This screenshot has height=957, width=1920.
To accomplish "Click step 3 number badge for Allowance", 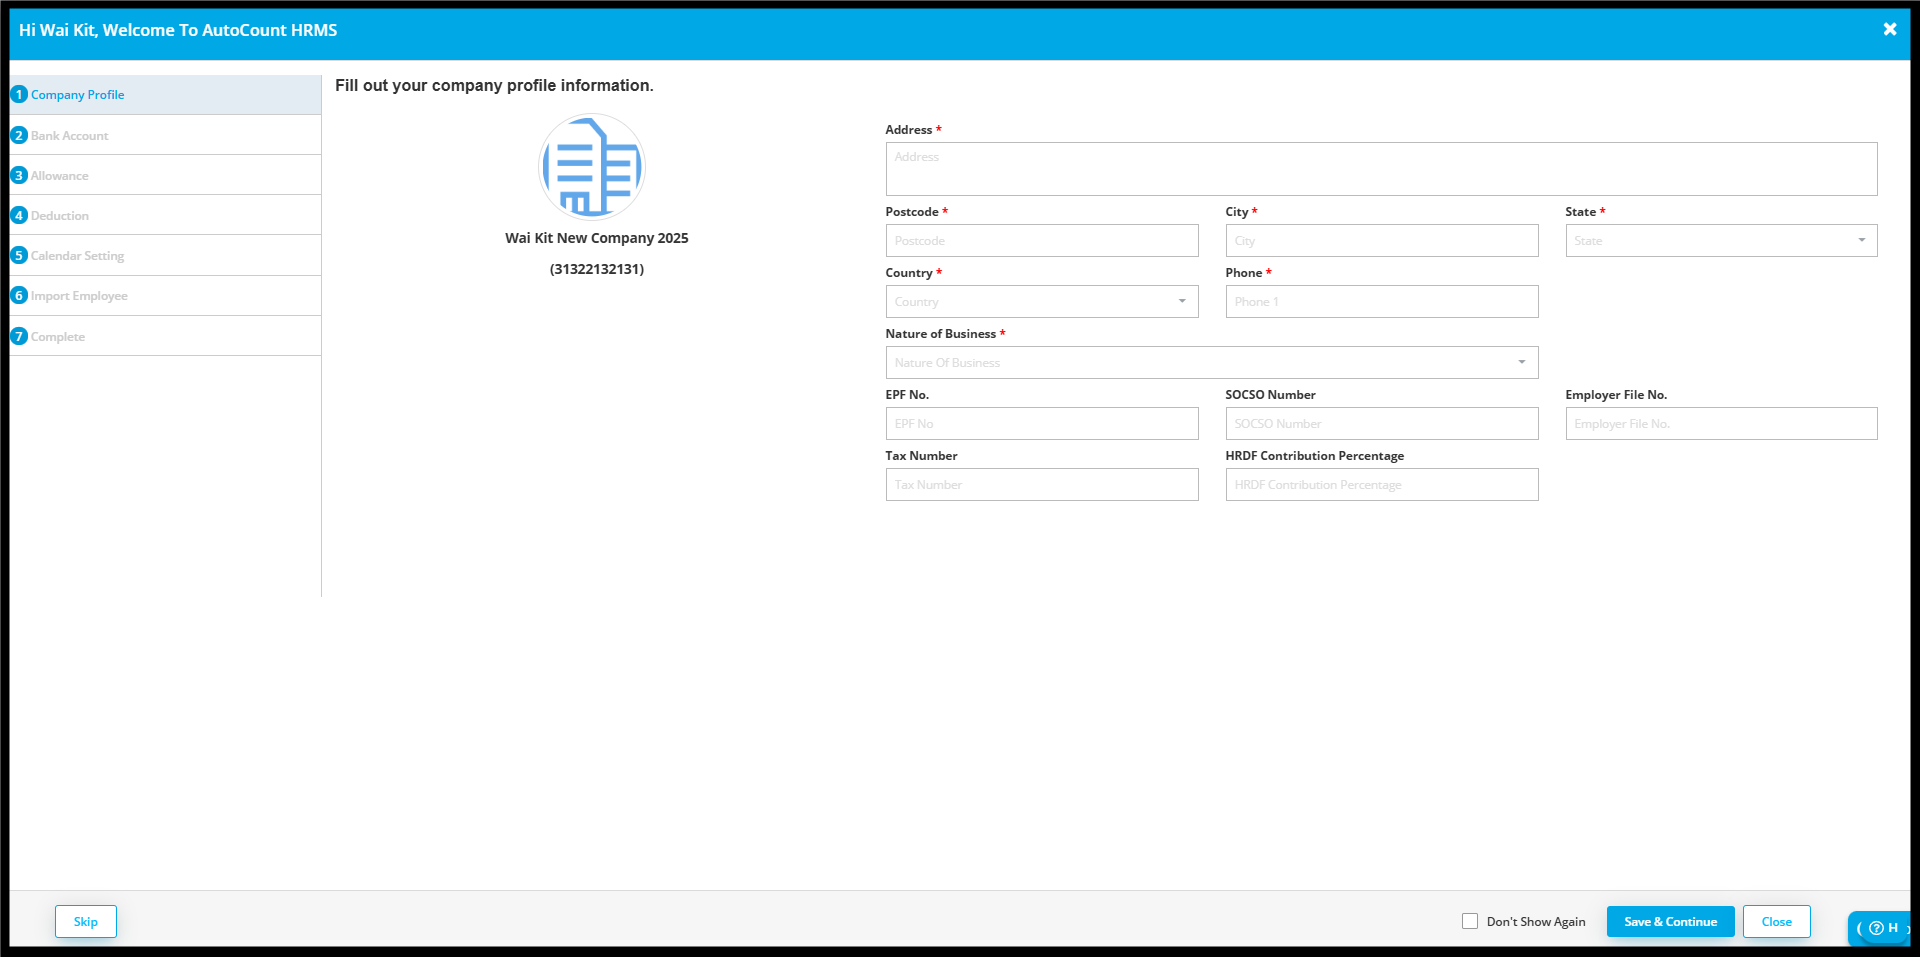I will coord(19,175).
